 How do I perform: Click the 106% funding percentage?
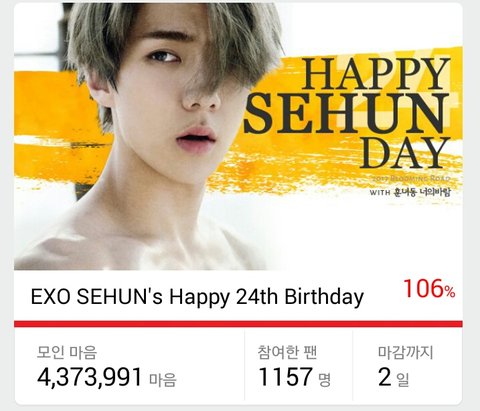(x=429, y=289)
